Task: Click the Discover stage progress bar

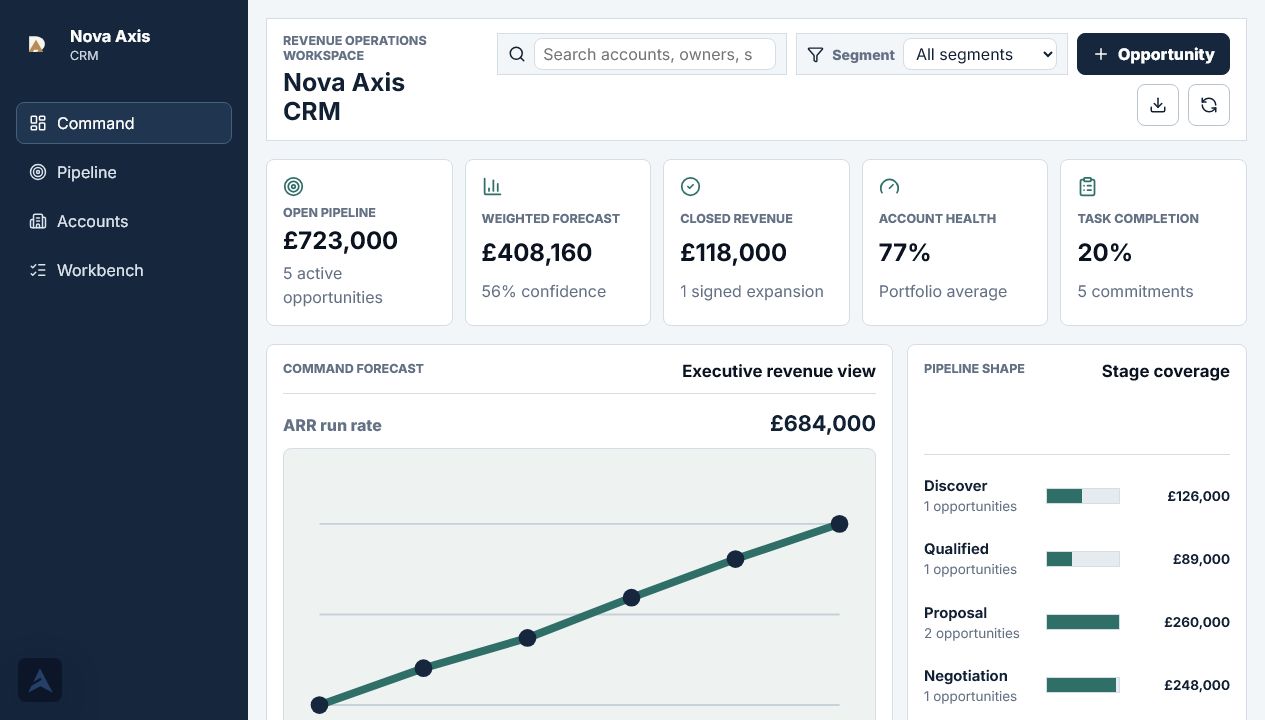Action: coord(1083,496)
